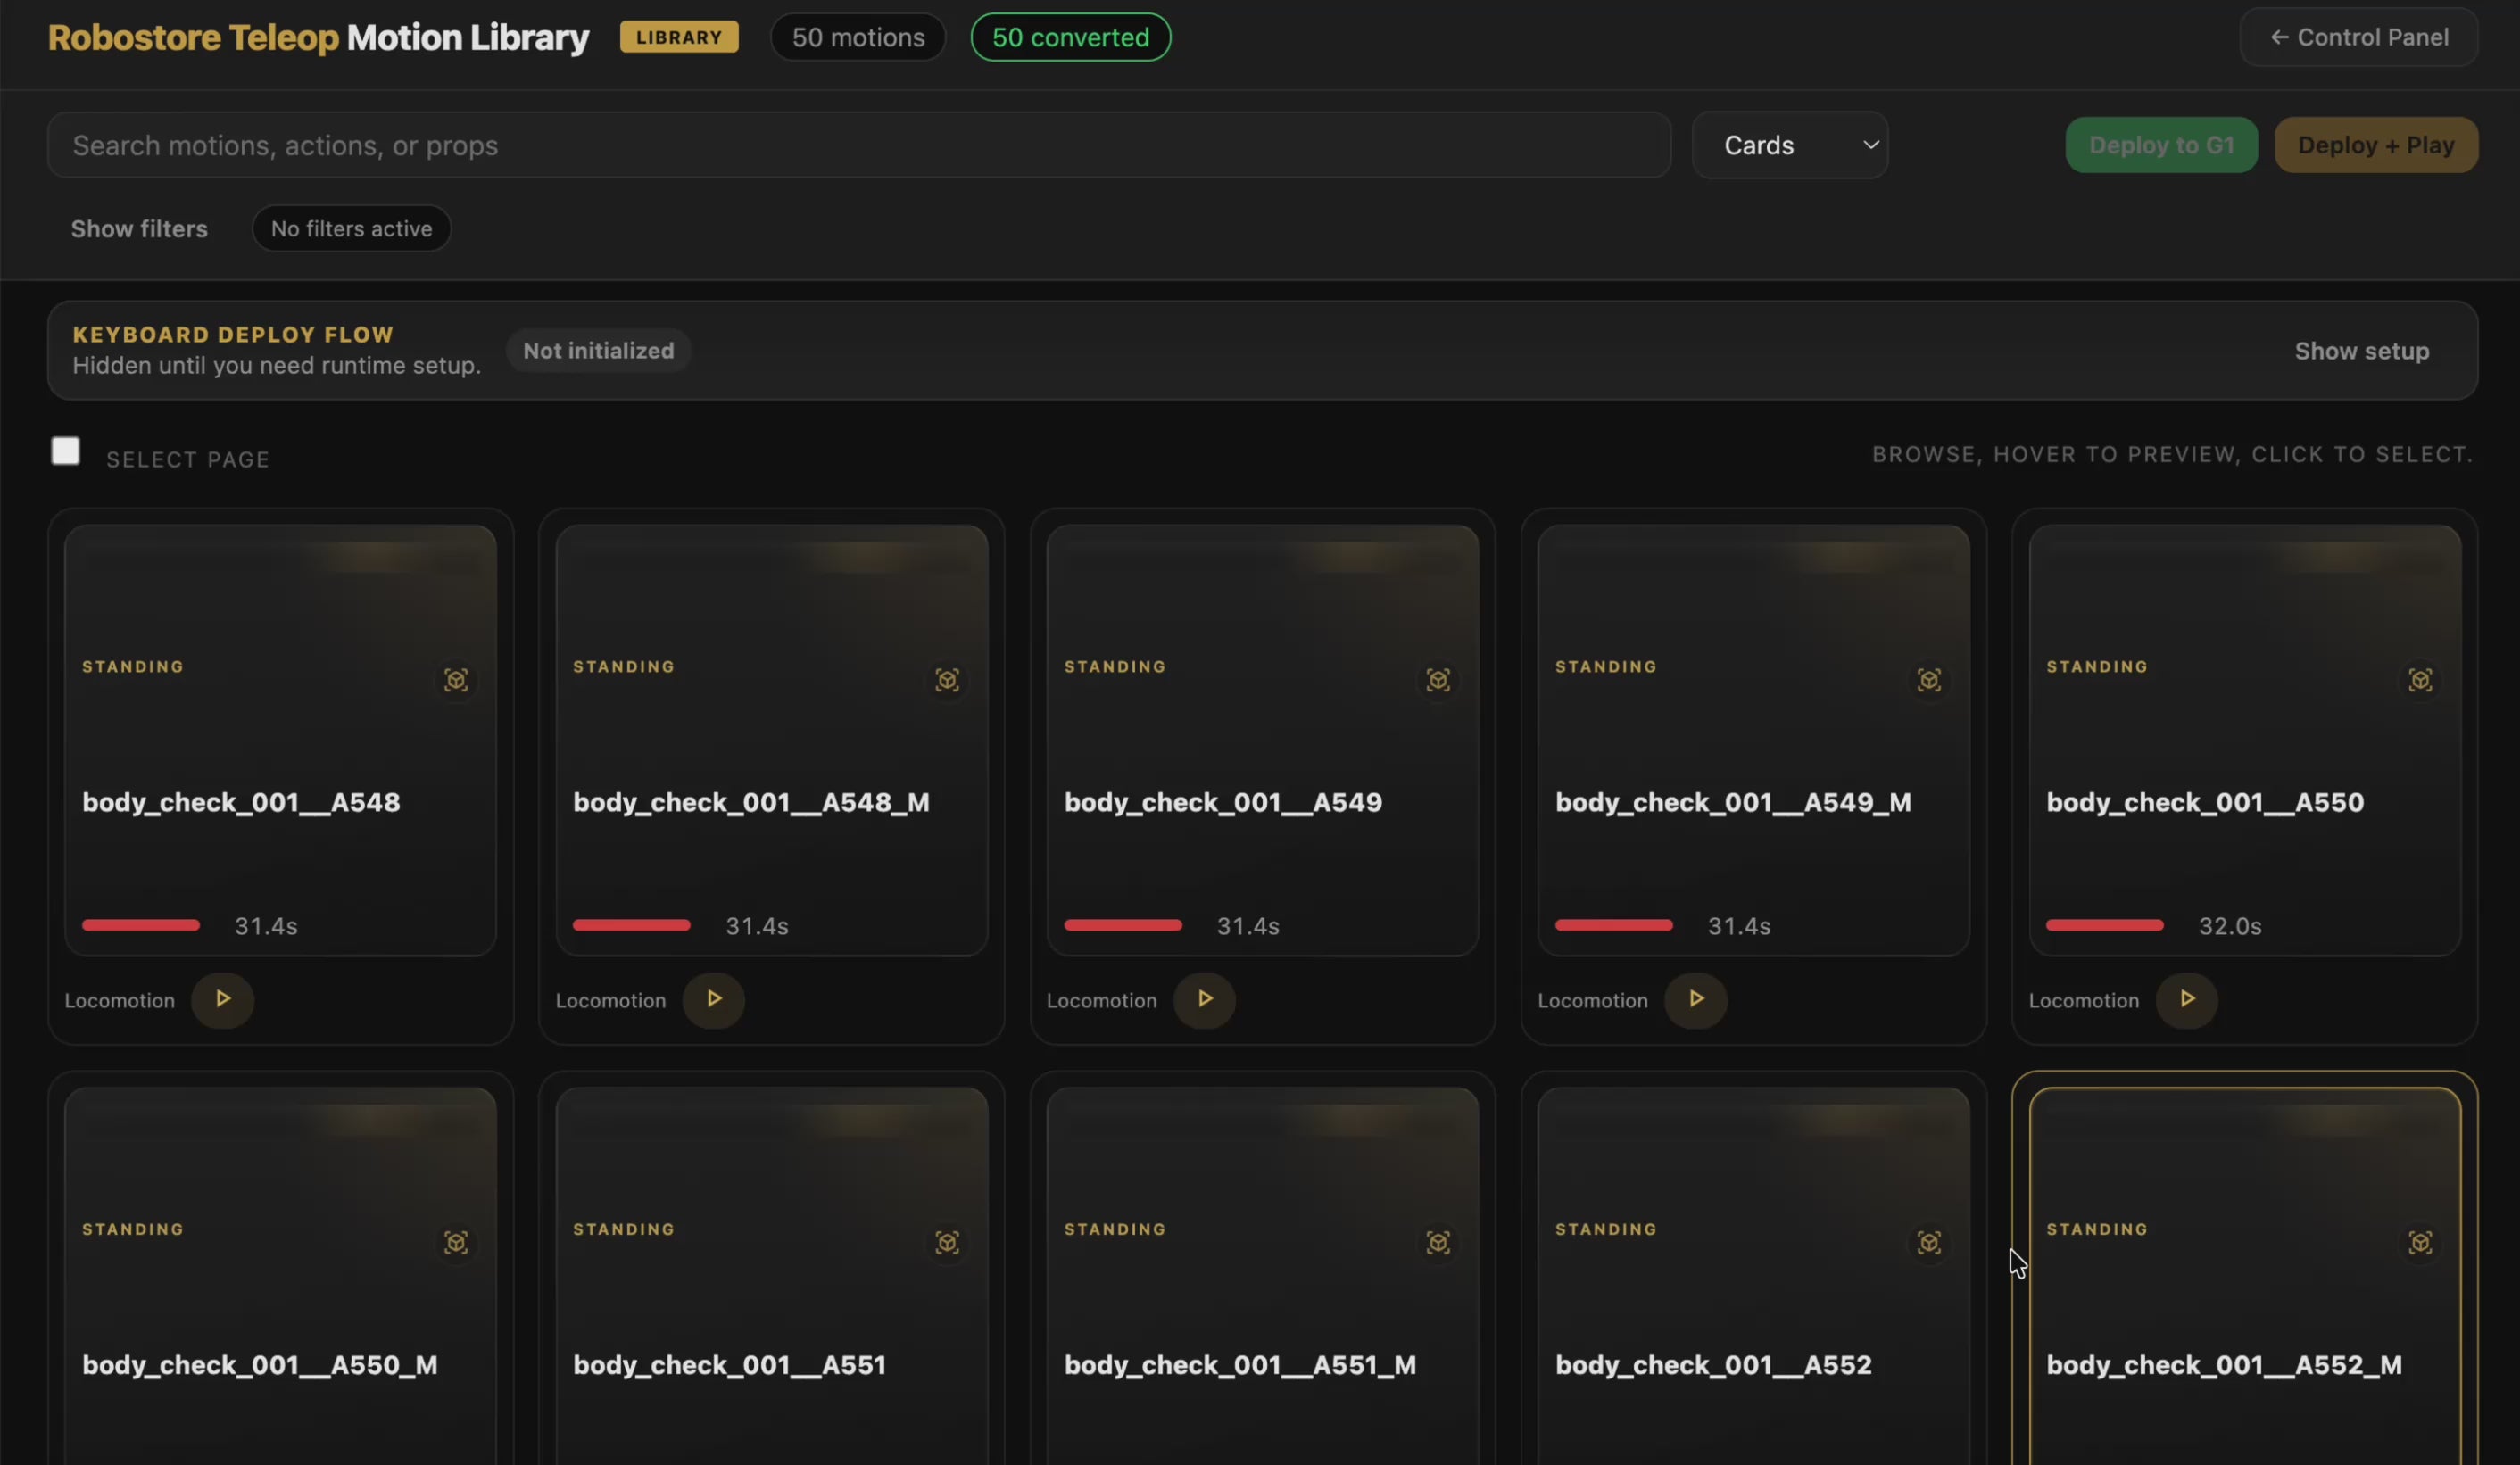This screenshot has height=1465, width=2520.
Task: Focus the search motions input field
Action: point(858,145)
